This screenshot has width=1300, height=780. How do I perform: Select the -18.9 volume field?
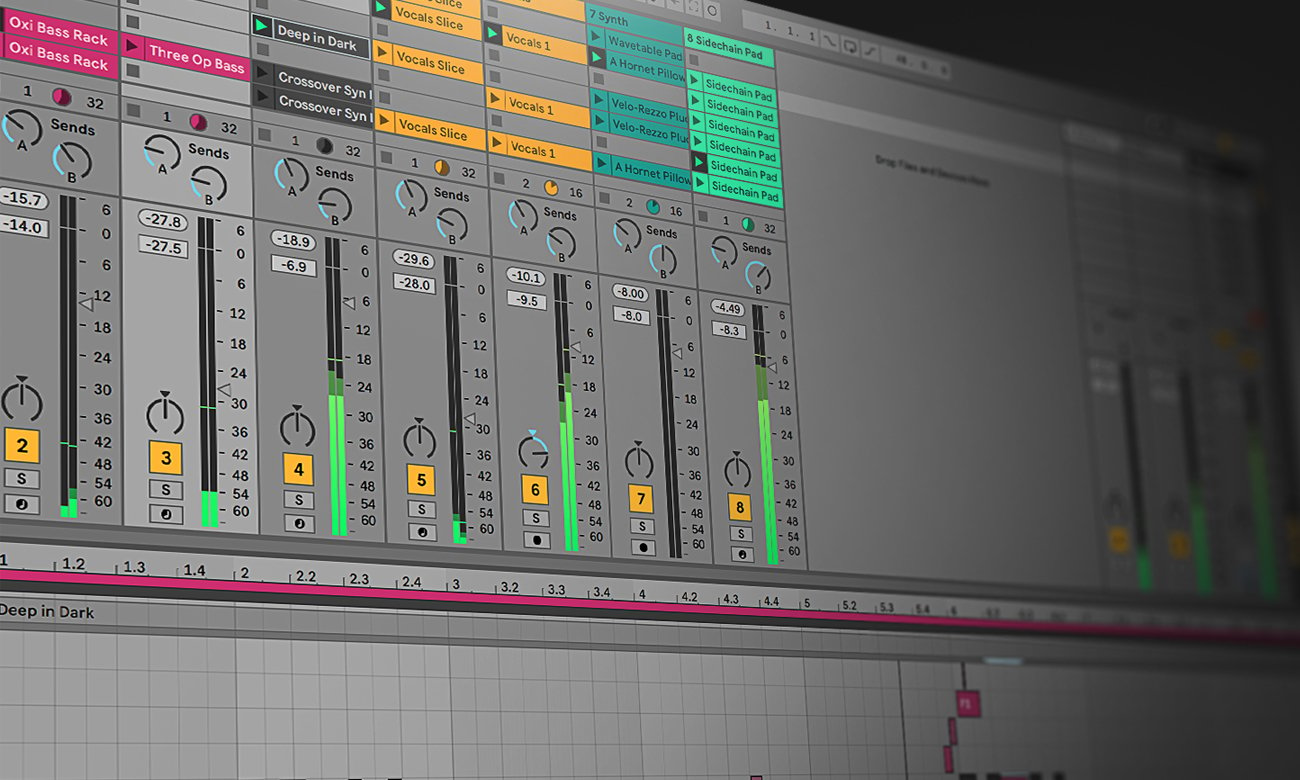(x=293, y=241)
